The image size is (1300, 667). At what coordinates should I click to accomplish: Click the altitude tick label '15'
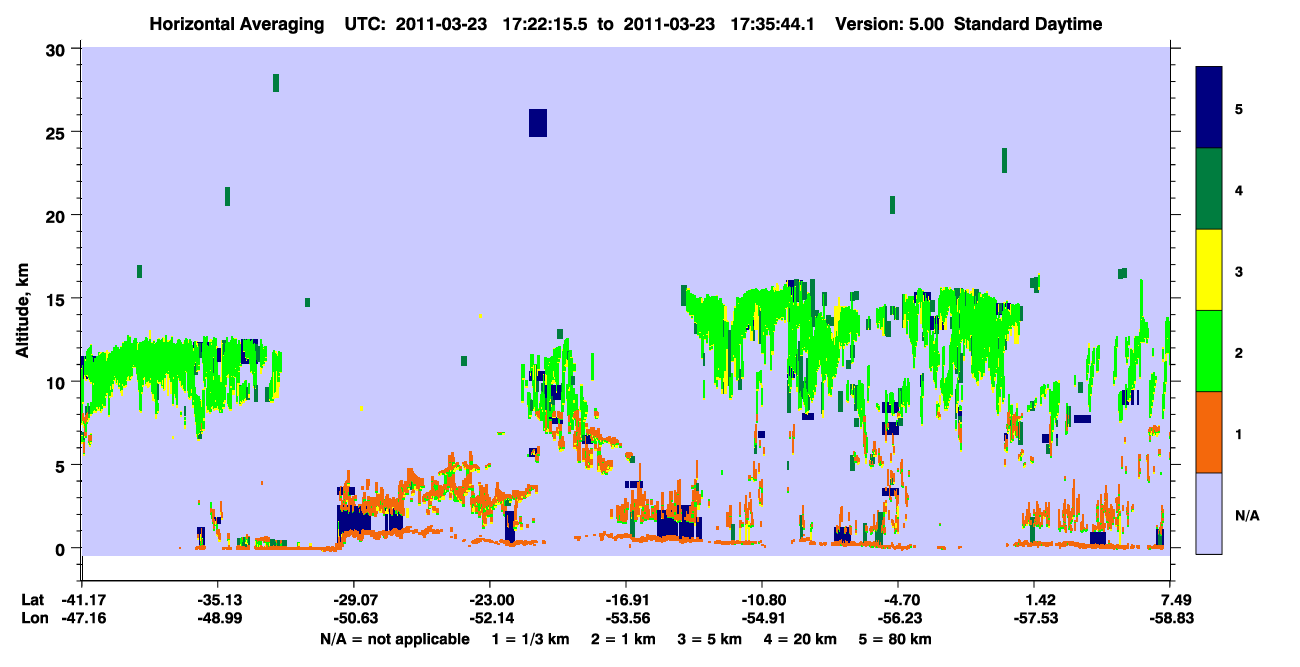click(x=58, y=299)
